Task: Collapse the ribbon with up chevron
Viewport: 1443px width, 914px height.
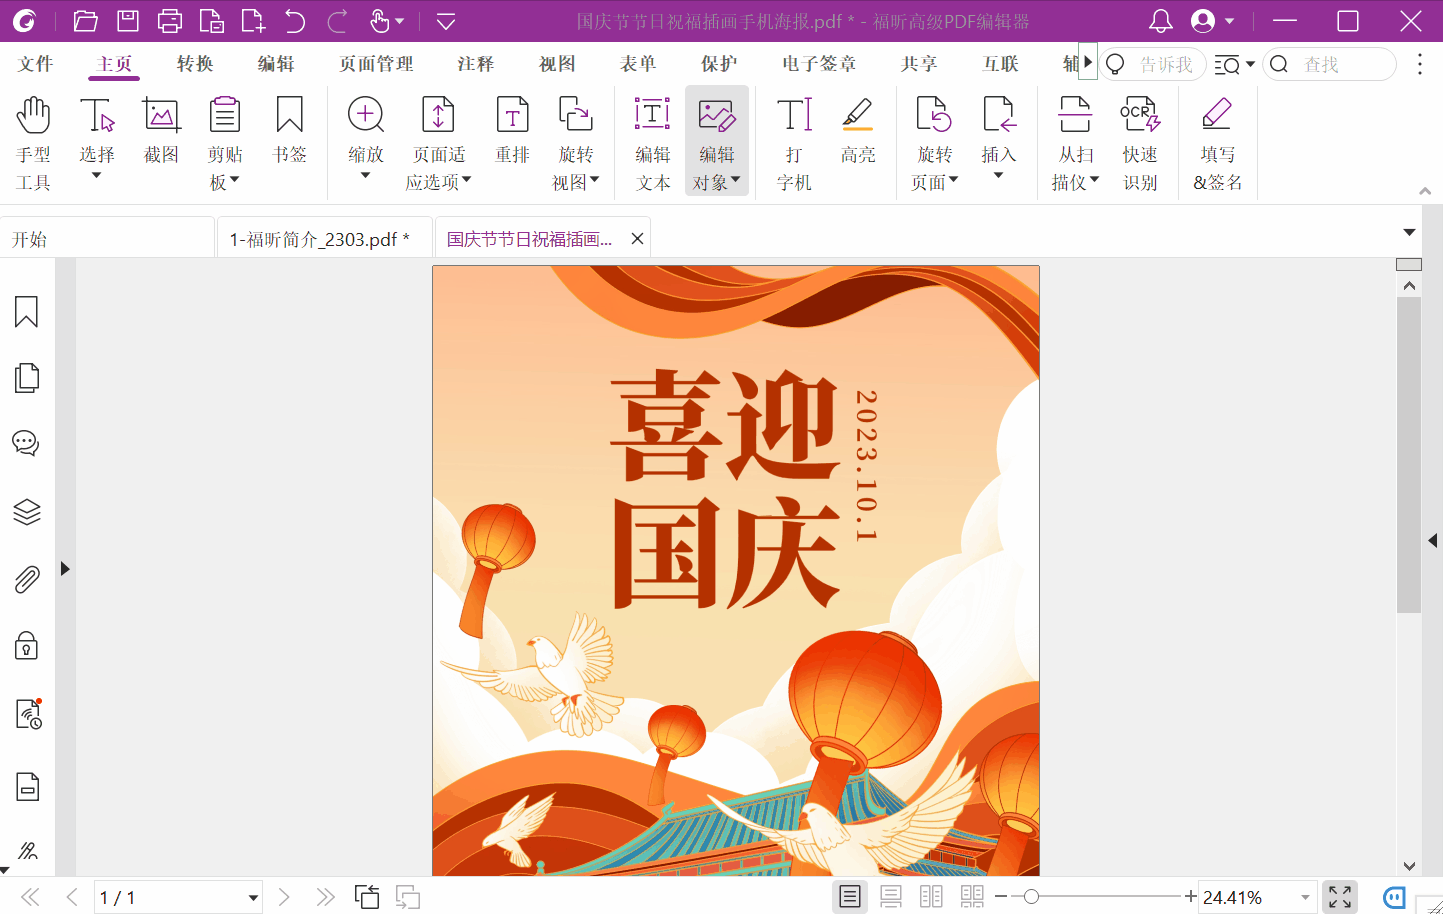Action: 1425,190
